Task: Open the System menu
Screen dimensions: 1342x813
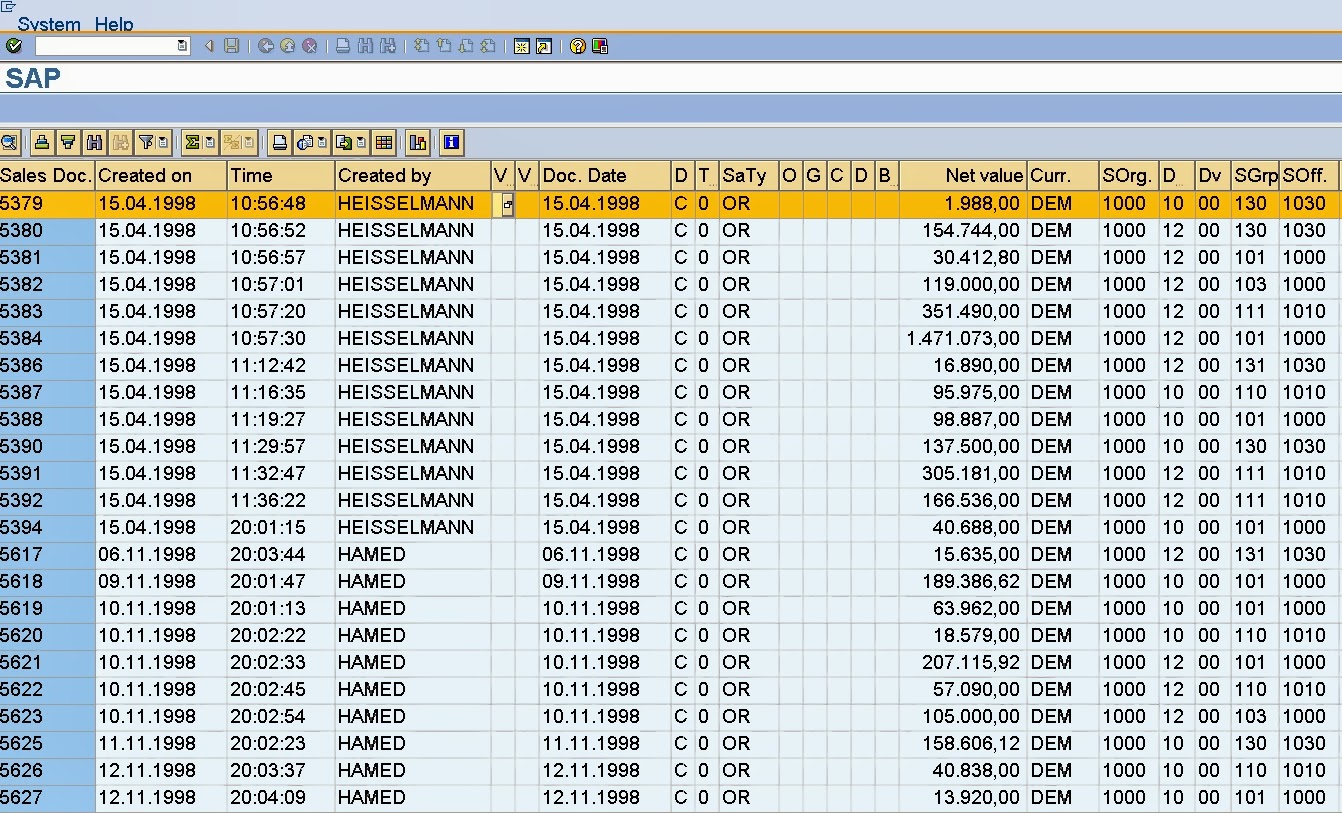Action: click(x=47, y=25)
